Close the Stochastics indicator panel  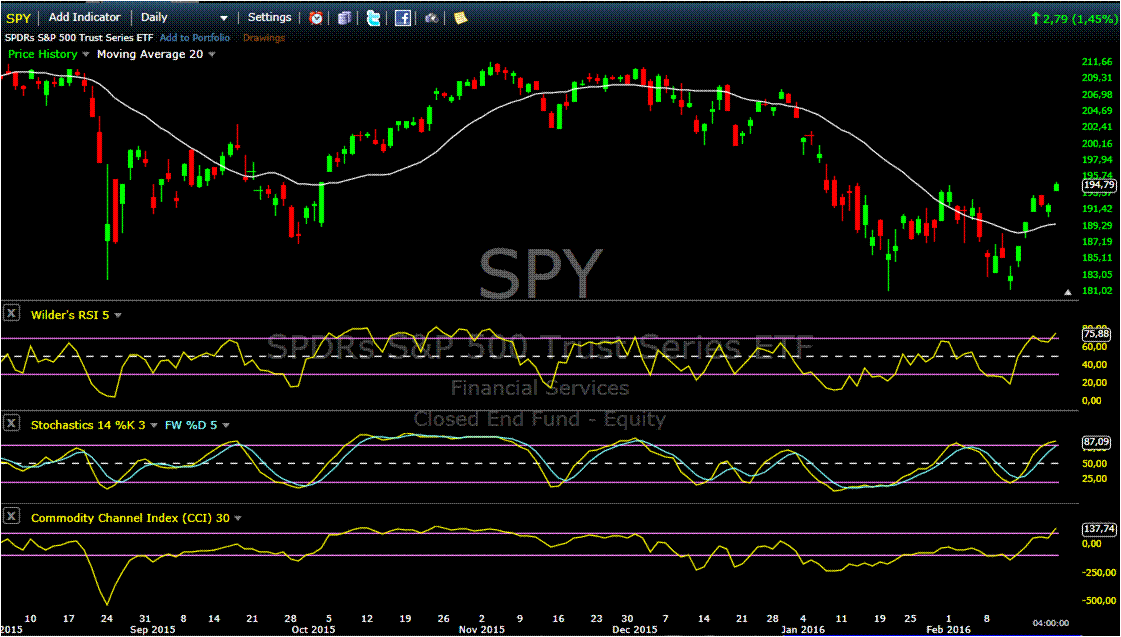pos(11,424)
